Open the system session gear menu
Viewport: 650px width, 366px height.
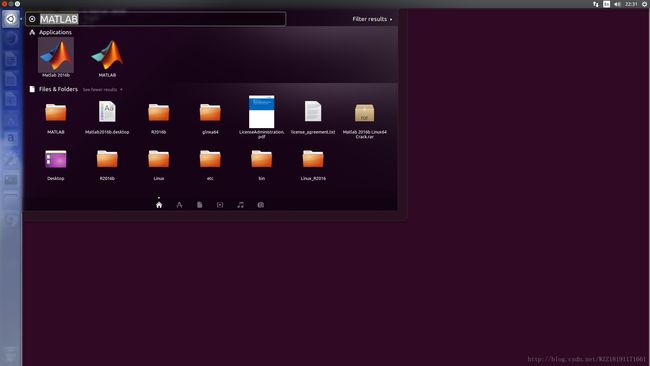(x=645, y=4)
